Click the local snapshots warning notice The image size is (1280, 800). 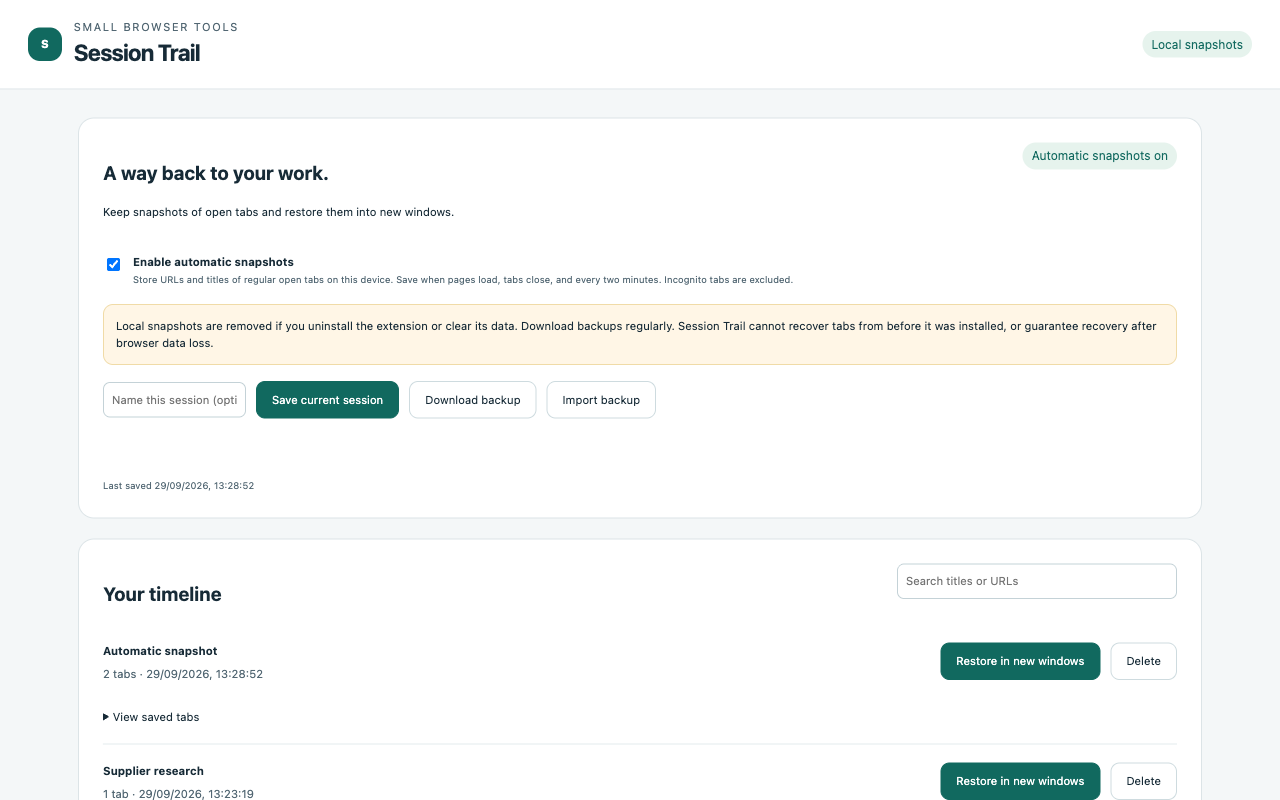640,334
